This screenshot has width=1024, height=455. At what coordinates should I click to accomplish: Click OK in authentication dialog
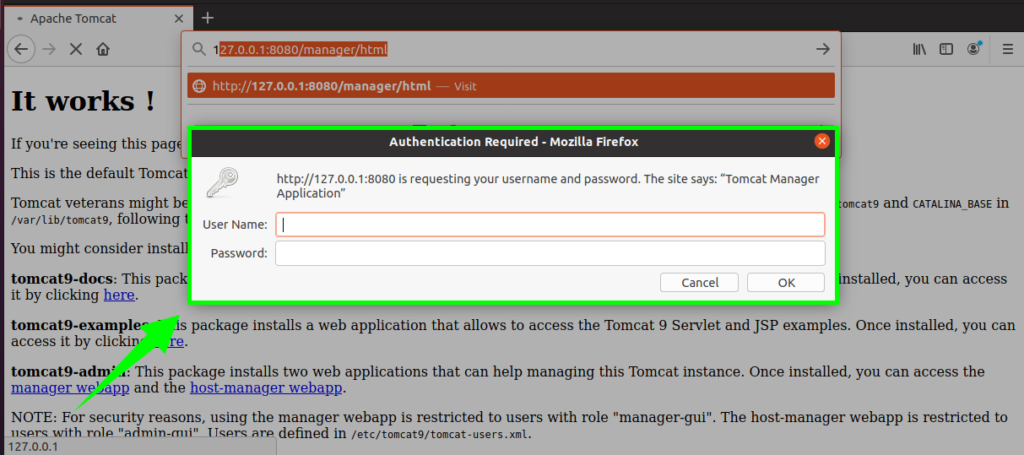coord(786,283)
